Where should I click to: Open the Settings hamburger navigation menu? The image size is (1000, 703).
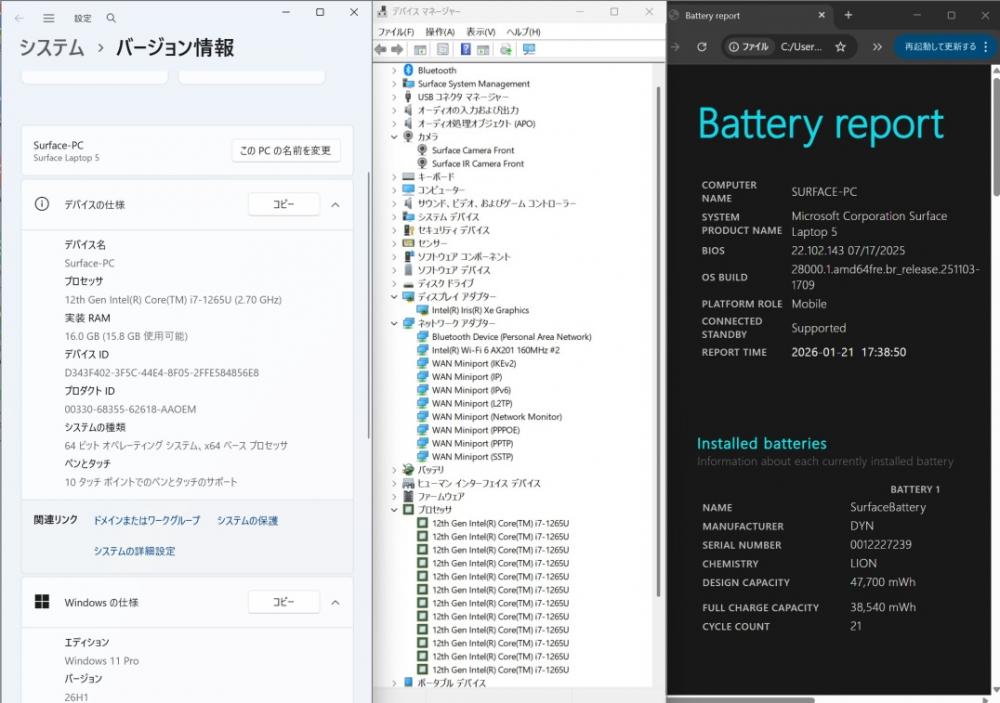(x=47, y=18)
